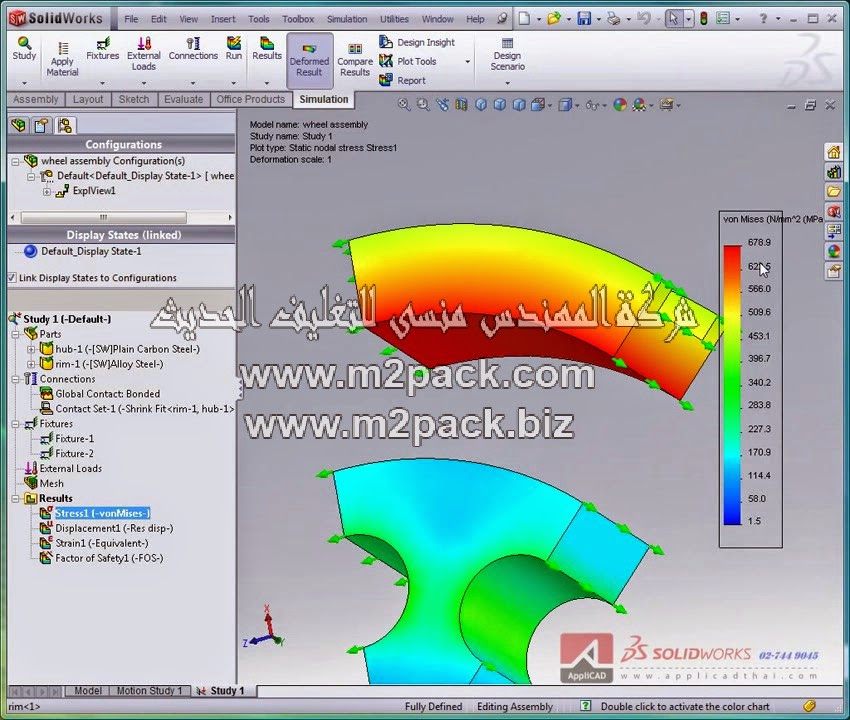Viewport: 850px width, 720px height.
Task: Open the PropertyManager tab
Action: [x=41, y=126]
